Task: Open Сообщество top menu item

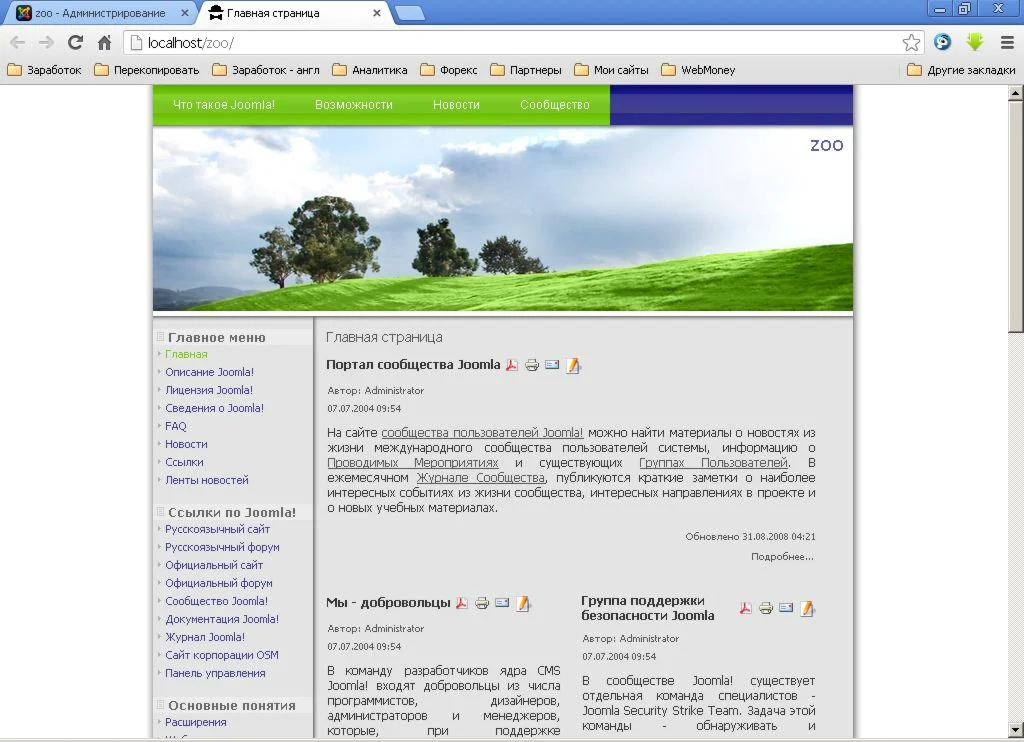Action: (x=555, y=105)
